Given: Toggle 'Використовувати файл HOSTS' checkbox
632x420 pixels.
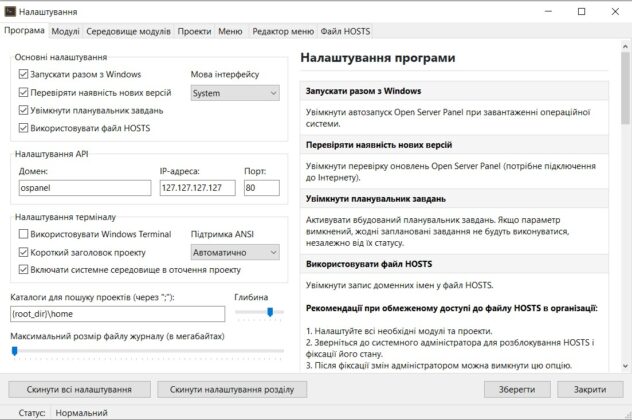Looking at the screenshot, I should point(24,128).
